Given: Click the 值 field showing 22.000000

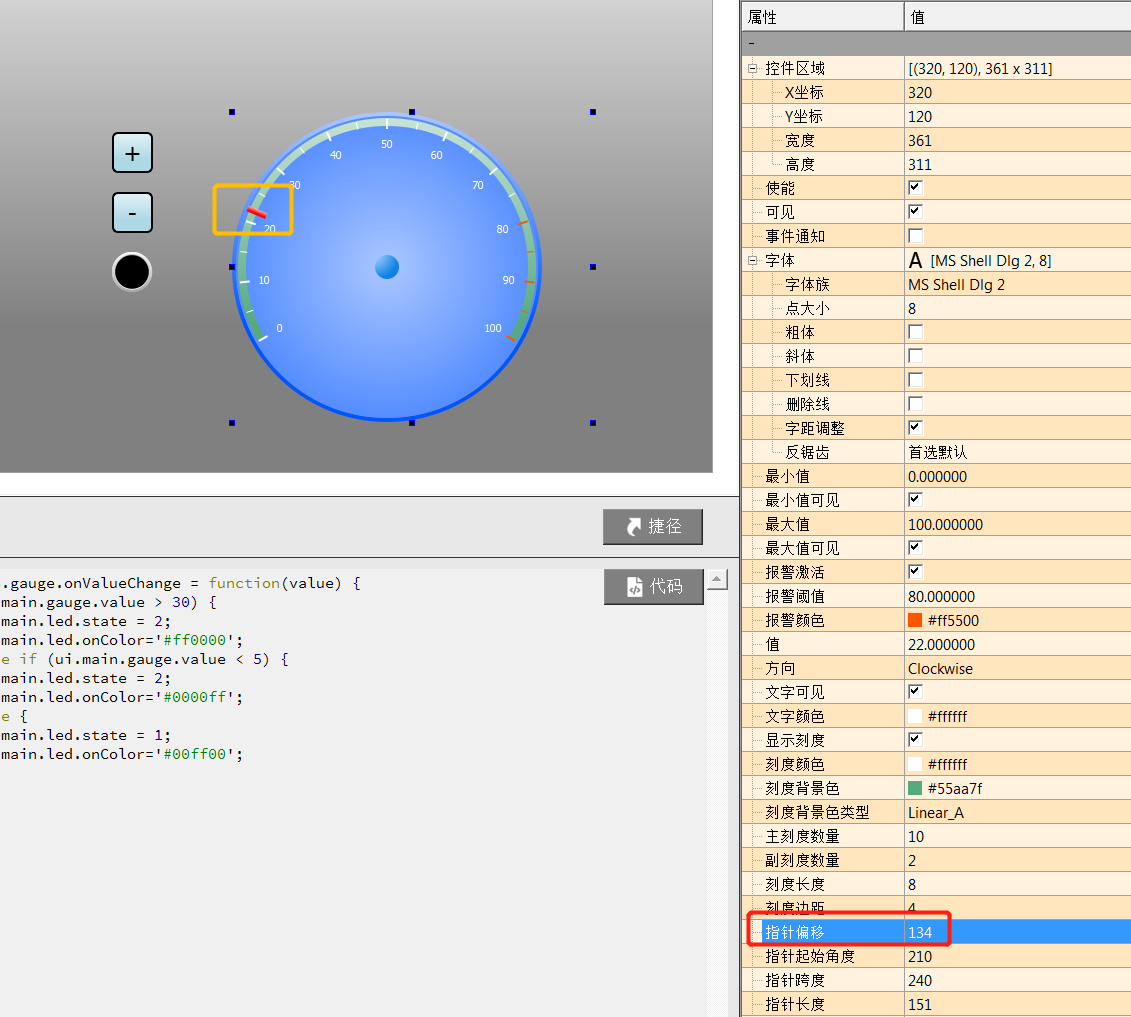Looking at the screenshot, I should click(x=1017, y=644).
